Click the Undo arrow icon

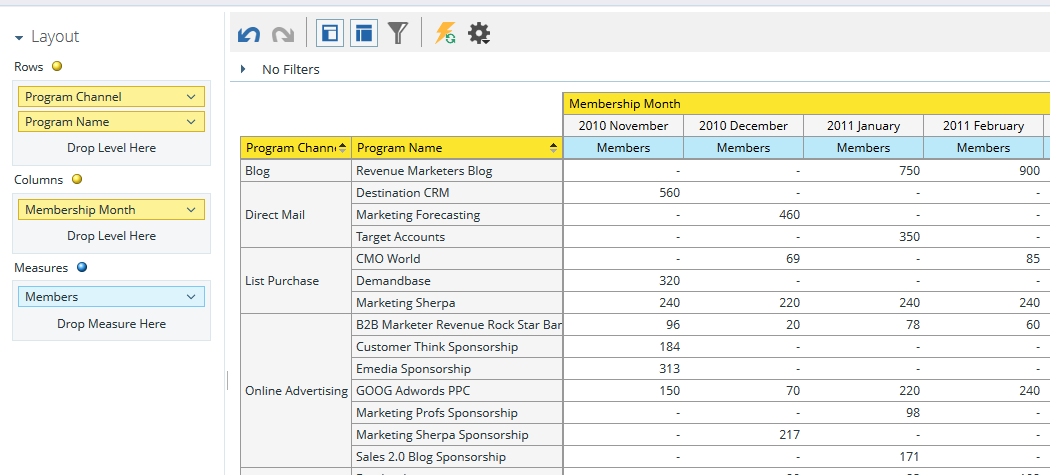[x=249, y=34]
